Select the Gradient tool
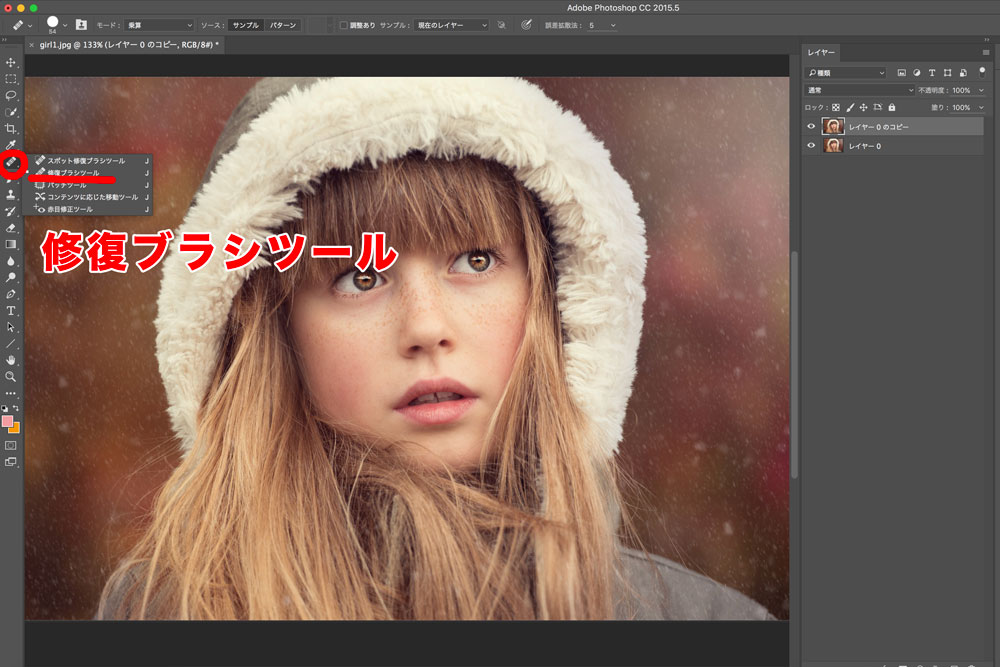This screenshot has width=1000, height=667. (x=11, y=244)
